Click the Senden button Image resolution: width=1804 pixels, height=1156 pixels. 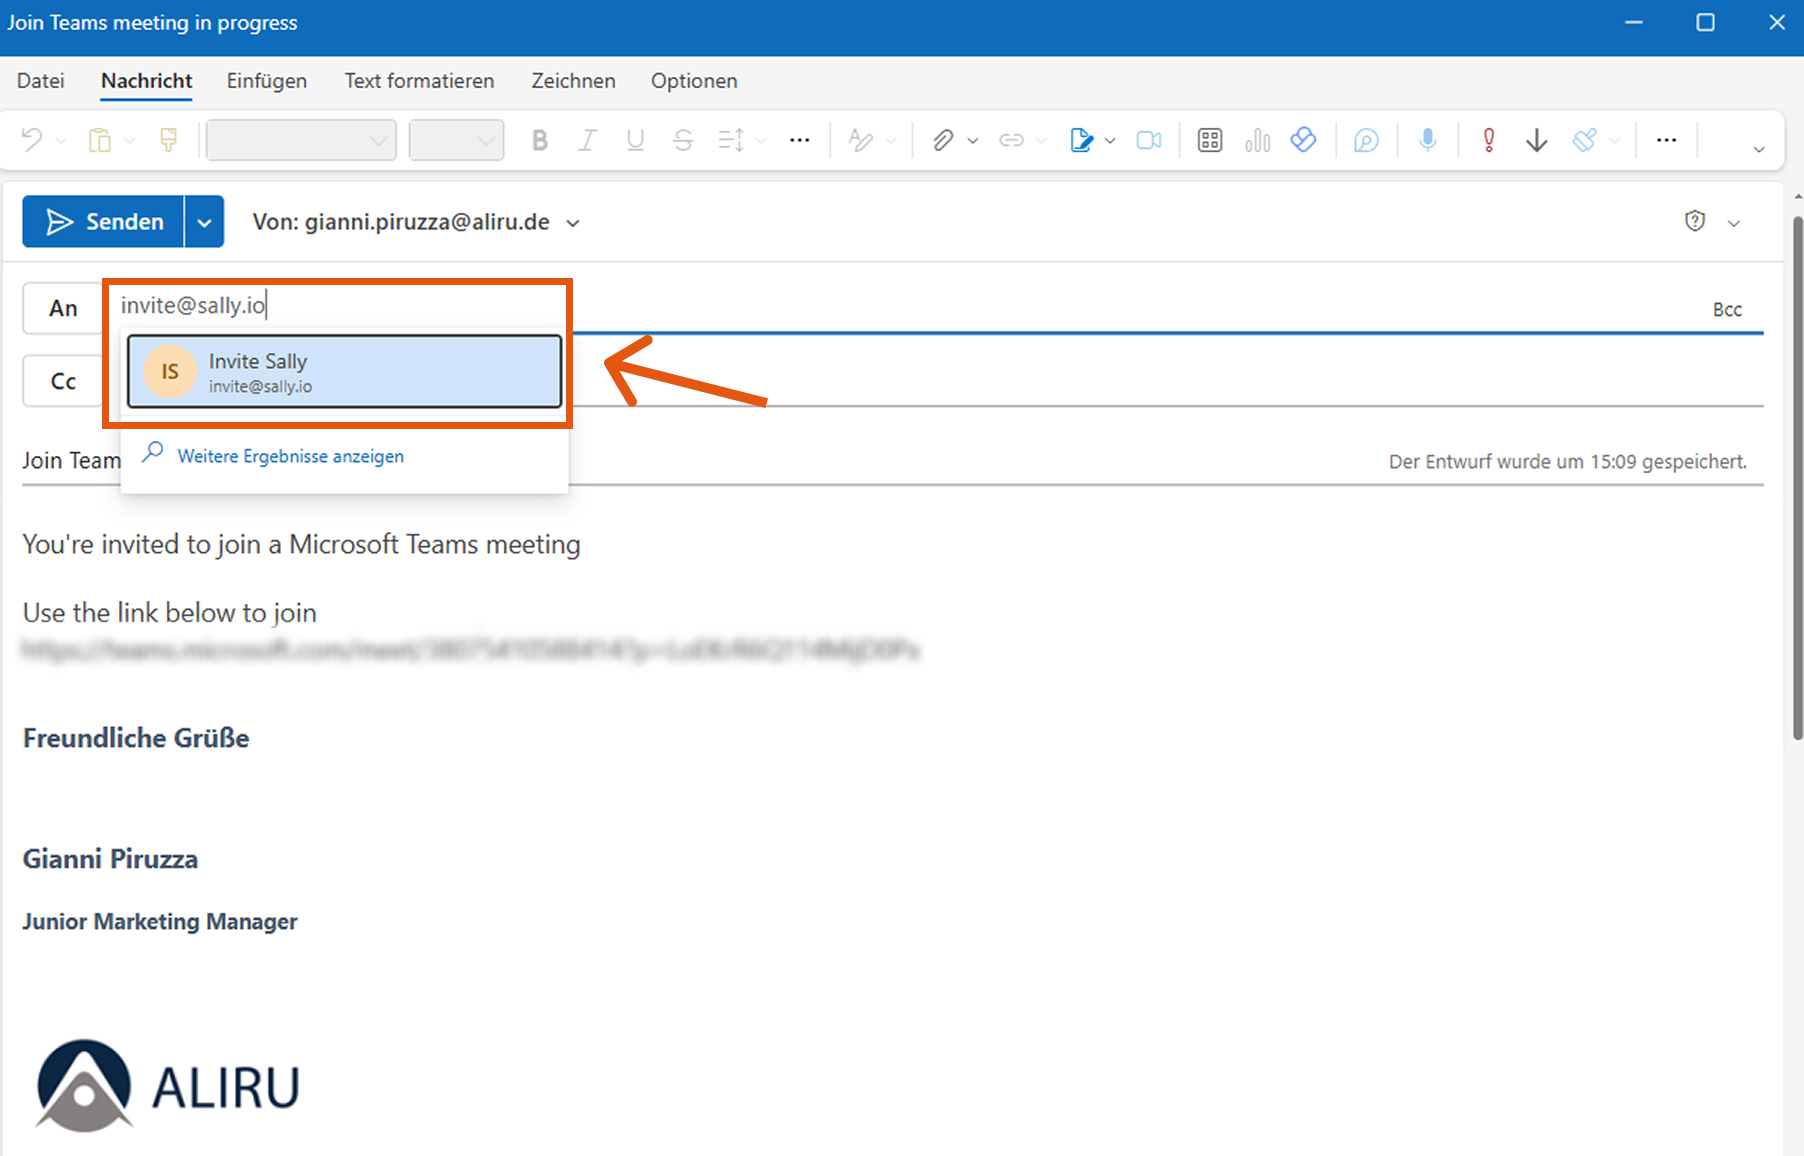pyautogui.click(x=104, y=222)
